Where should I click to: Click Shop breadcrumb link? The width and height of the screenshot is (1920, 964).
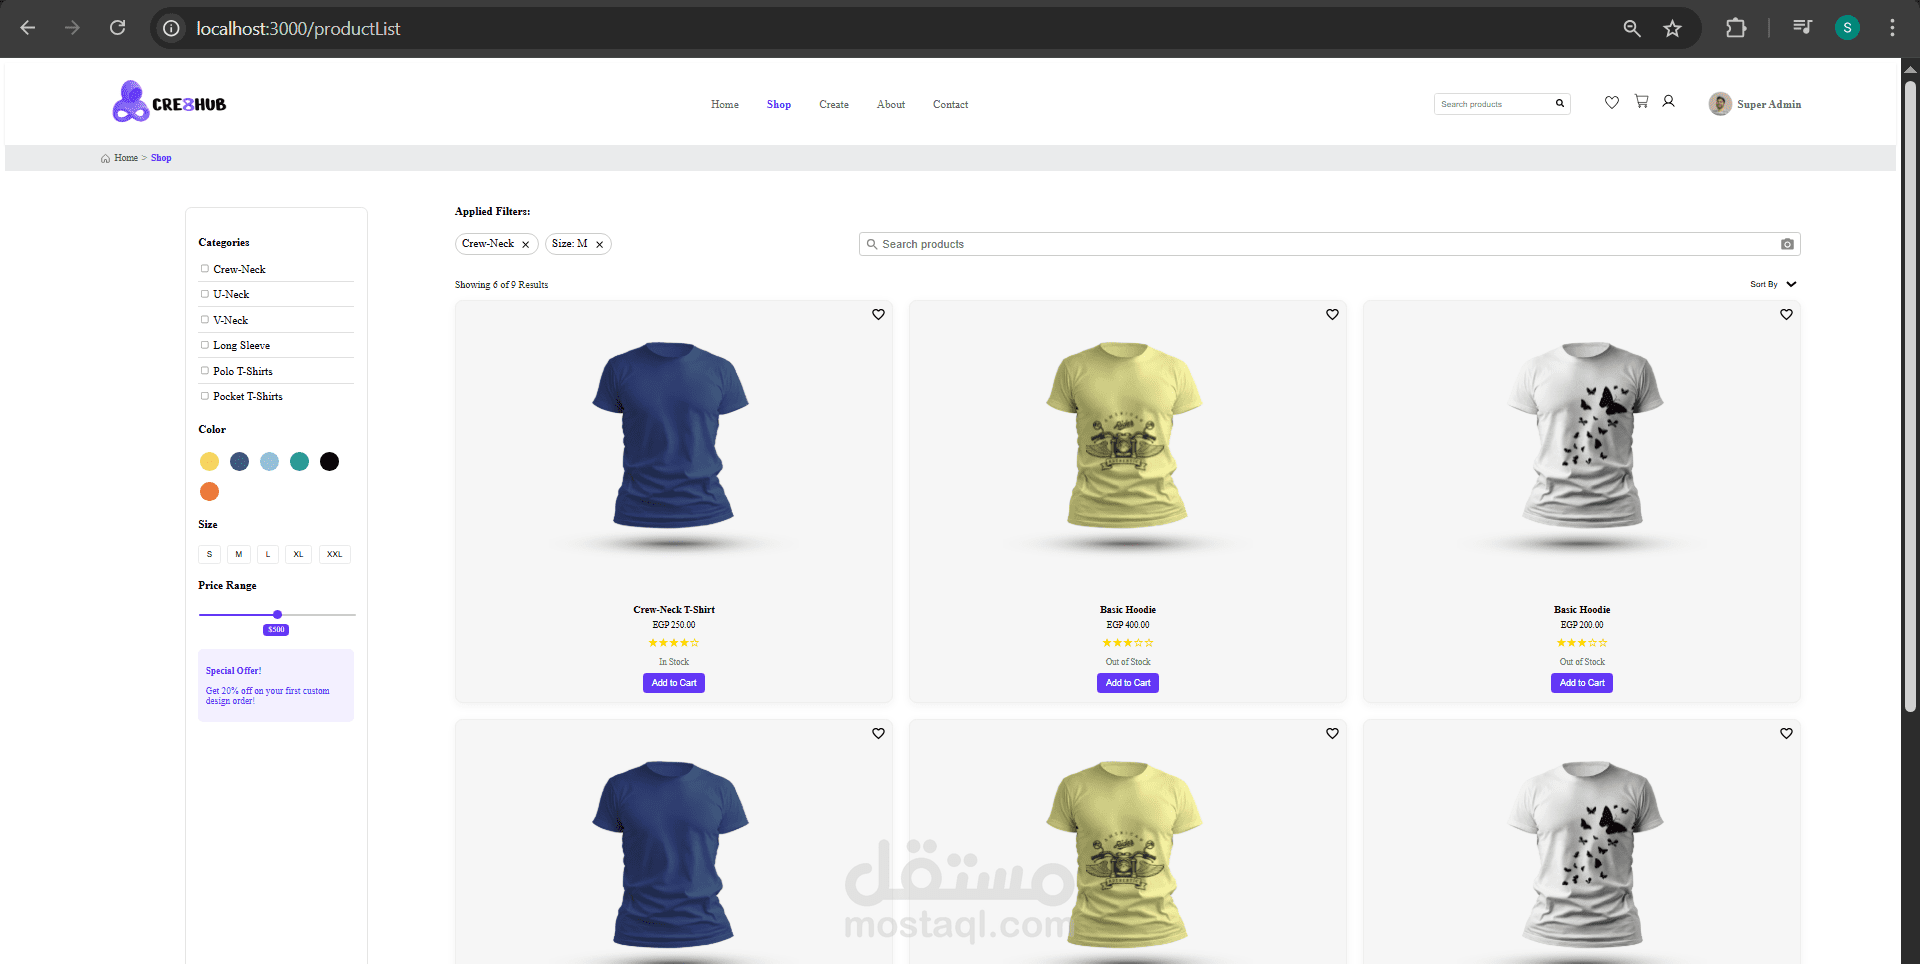tap(161, 158)
